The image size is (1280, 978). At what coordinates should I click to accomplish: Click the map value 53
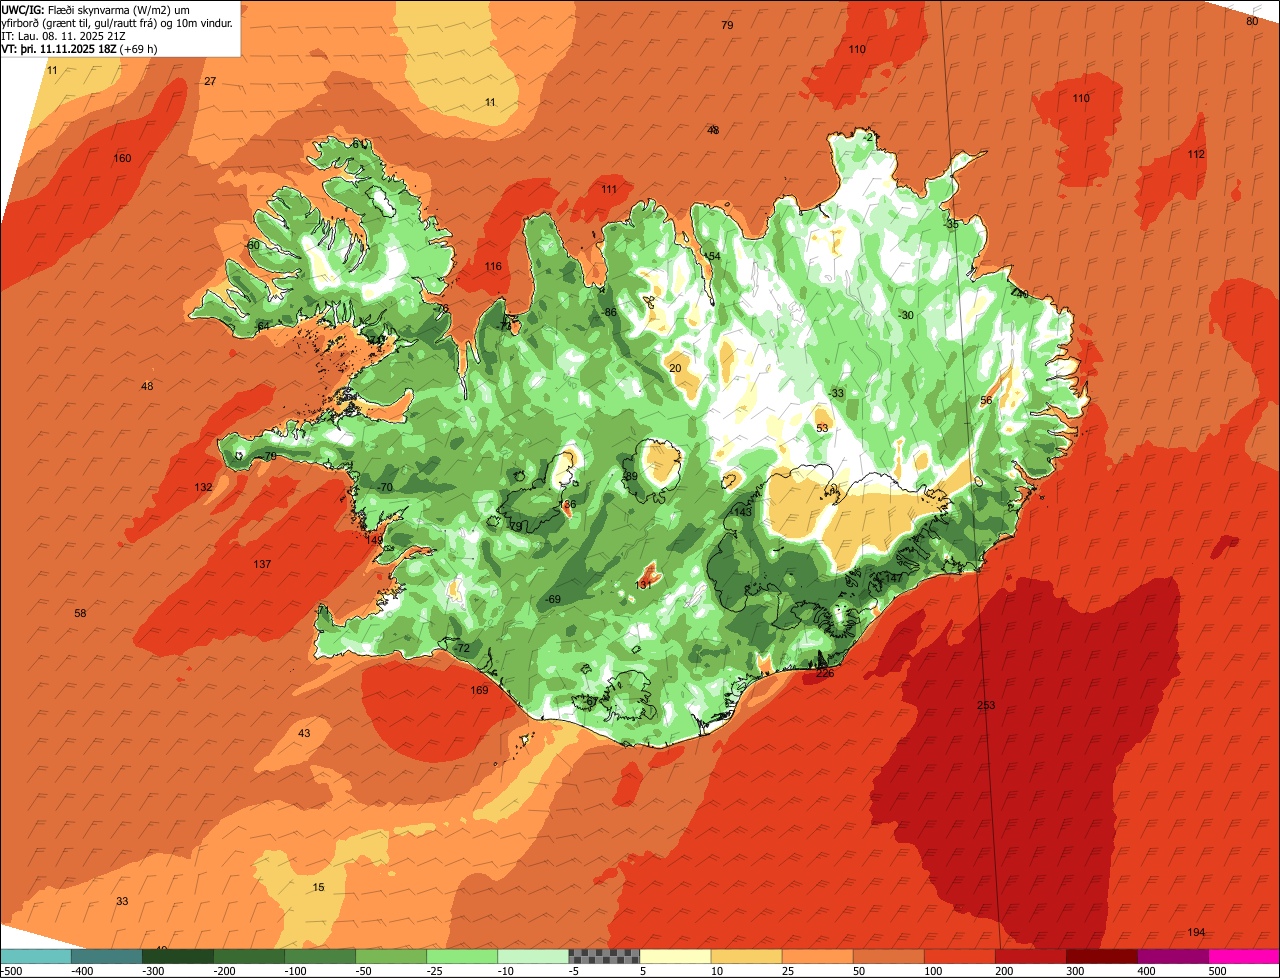822,429
